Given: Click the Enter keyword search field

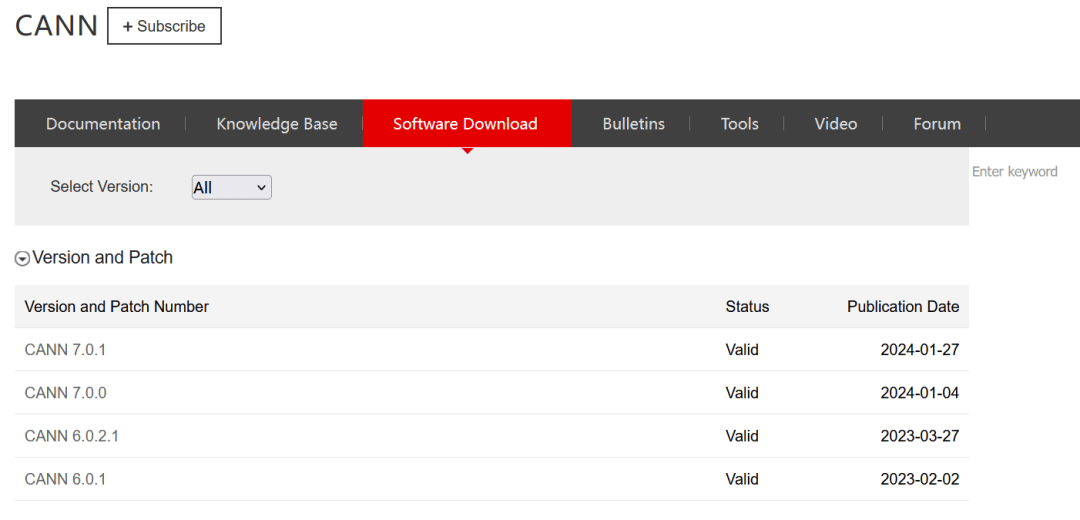Looking at the screenshot, I should point(1014,172).
